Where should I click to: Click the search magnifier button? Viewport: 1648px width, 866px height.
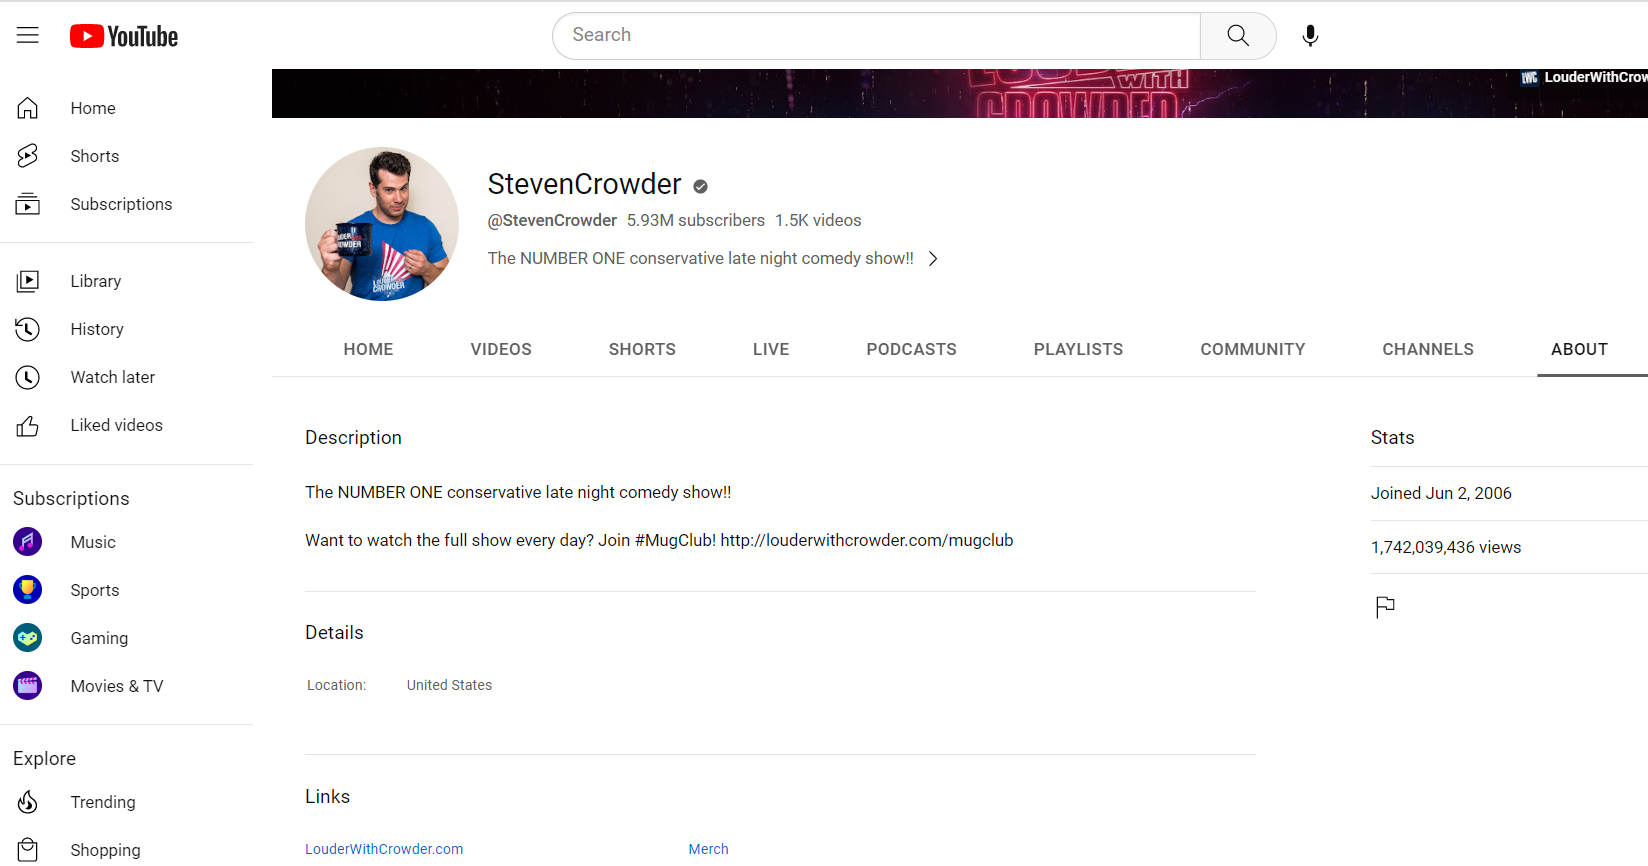coord(1237,36)
